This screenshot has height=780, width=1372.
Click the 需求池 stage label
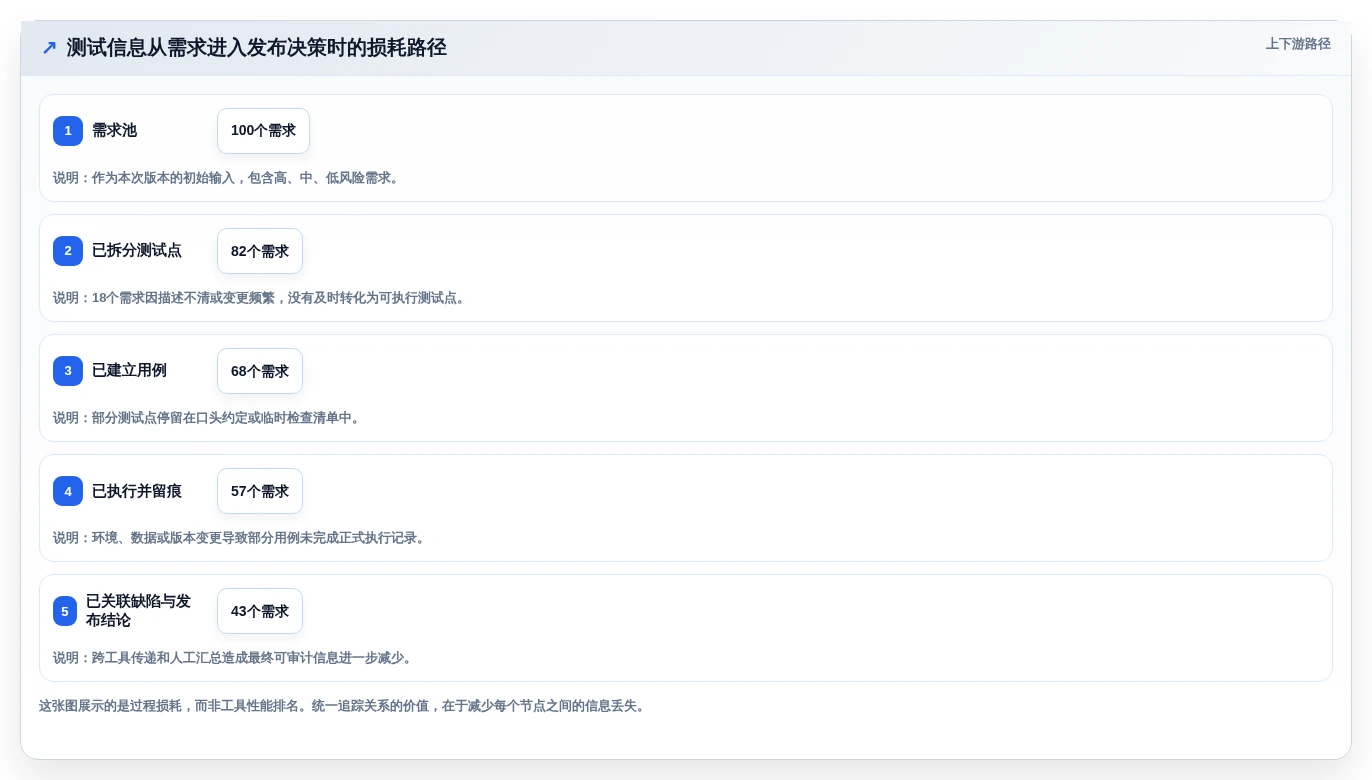[x=114, y=131]
